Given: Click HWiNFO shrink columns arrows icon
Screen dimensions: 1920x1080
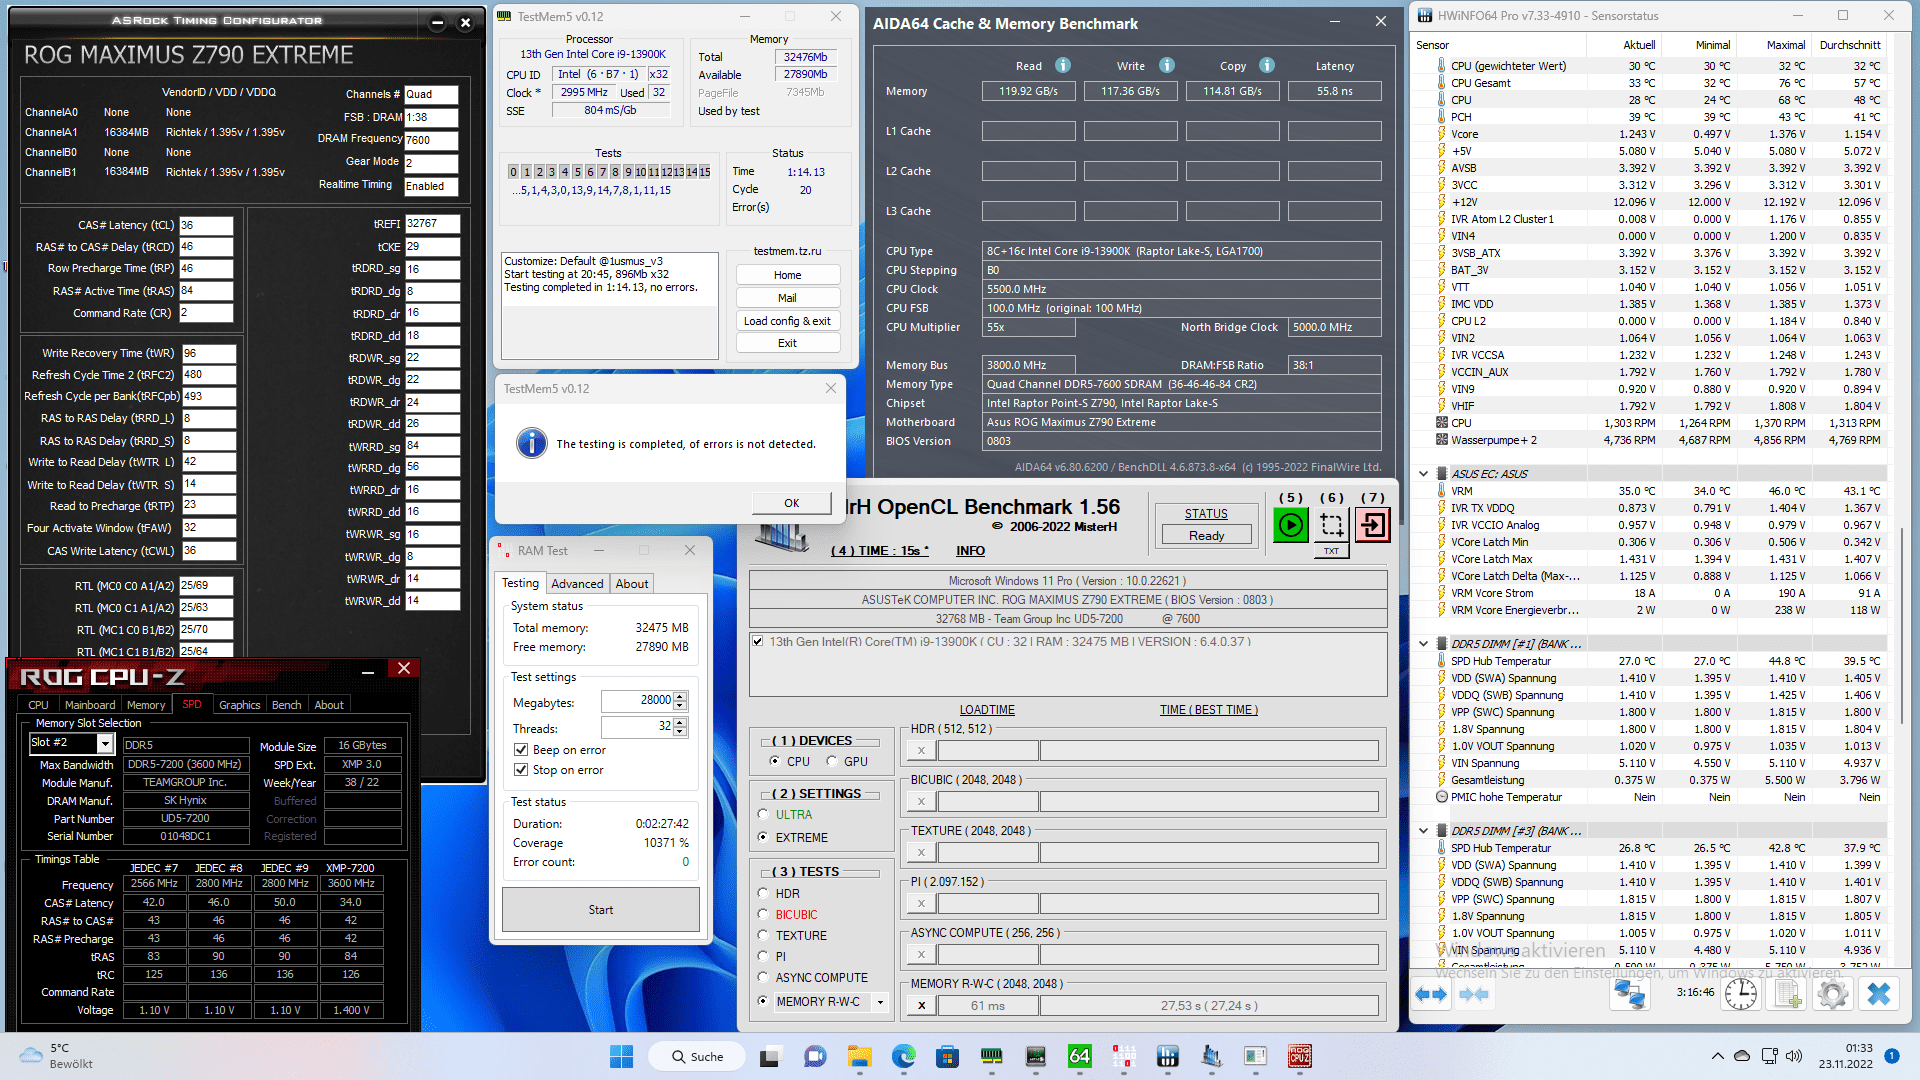Looking at the screenshot, I should [x=1474, y=994].
